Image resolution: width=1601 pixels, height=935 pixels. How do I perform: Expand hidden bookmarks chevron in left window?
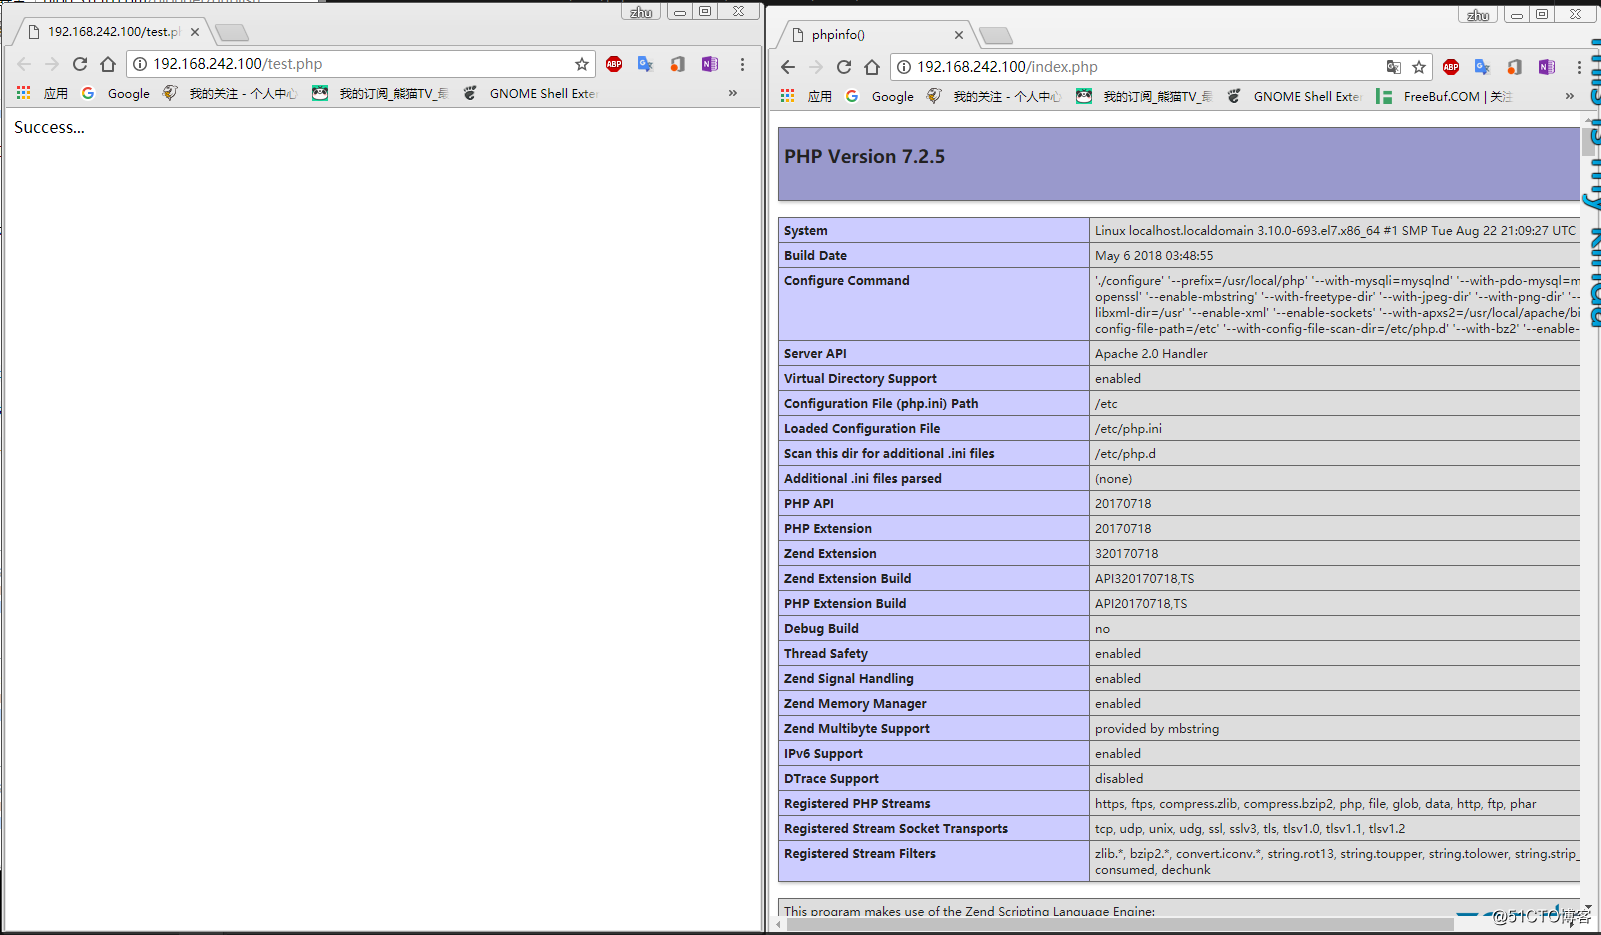[733, 93]
